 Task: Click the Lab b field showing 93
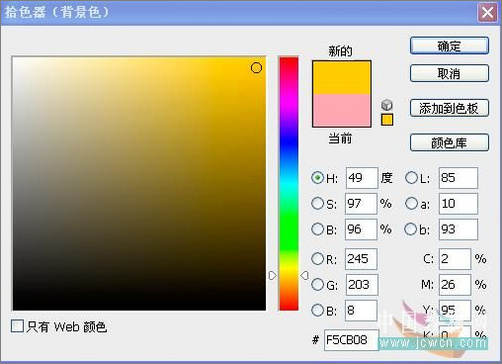[x=458, y=229]
